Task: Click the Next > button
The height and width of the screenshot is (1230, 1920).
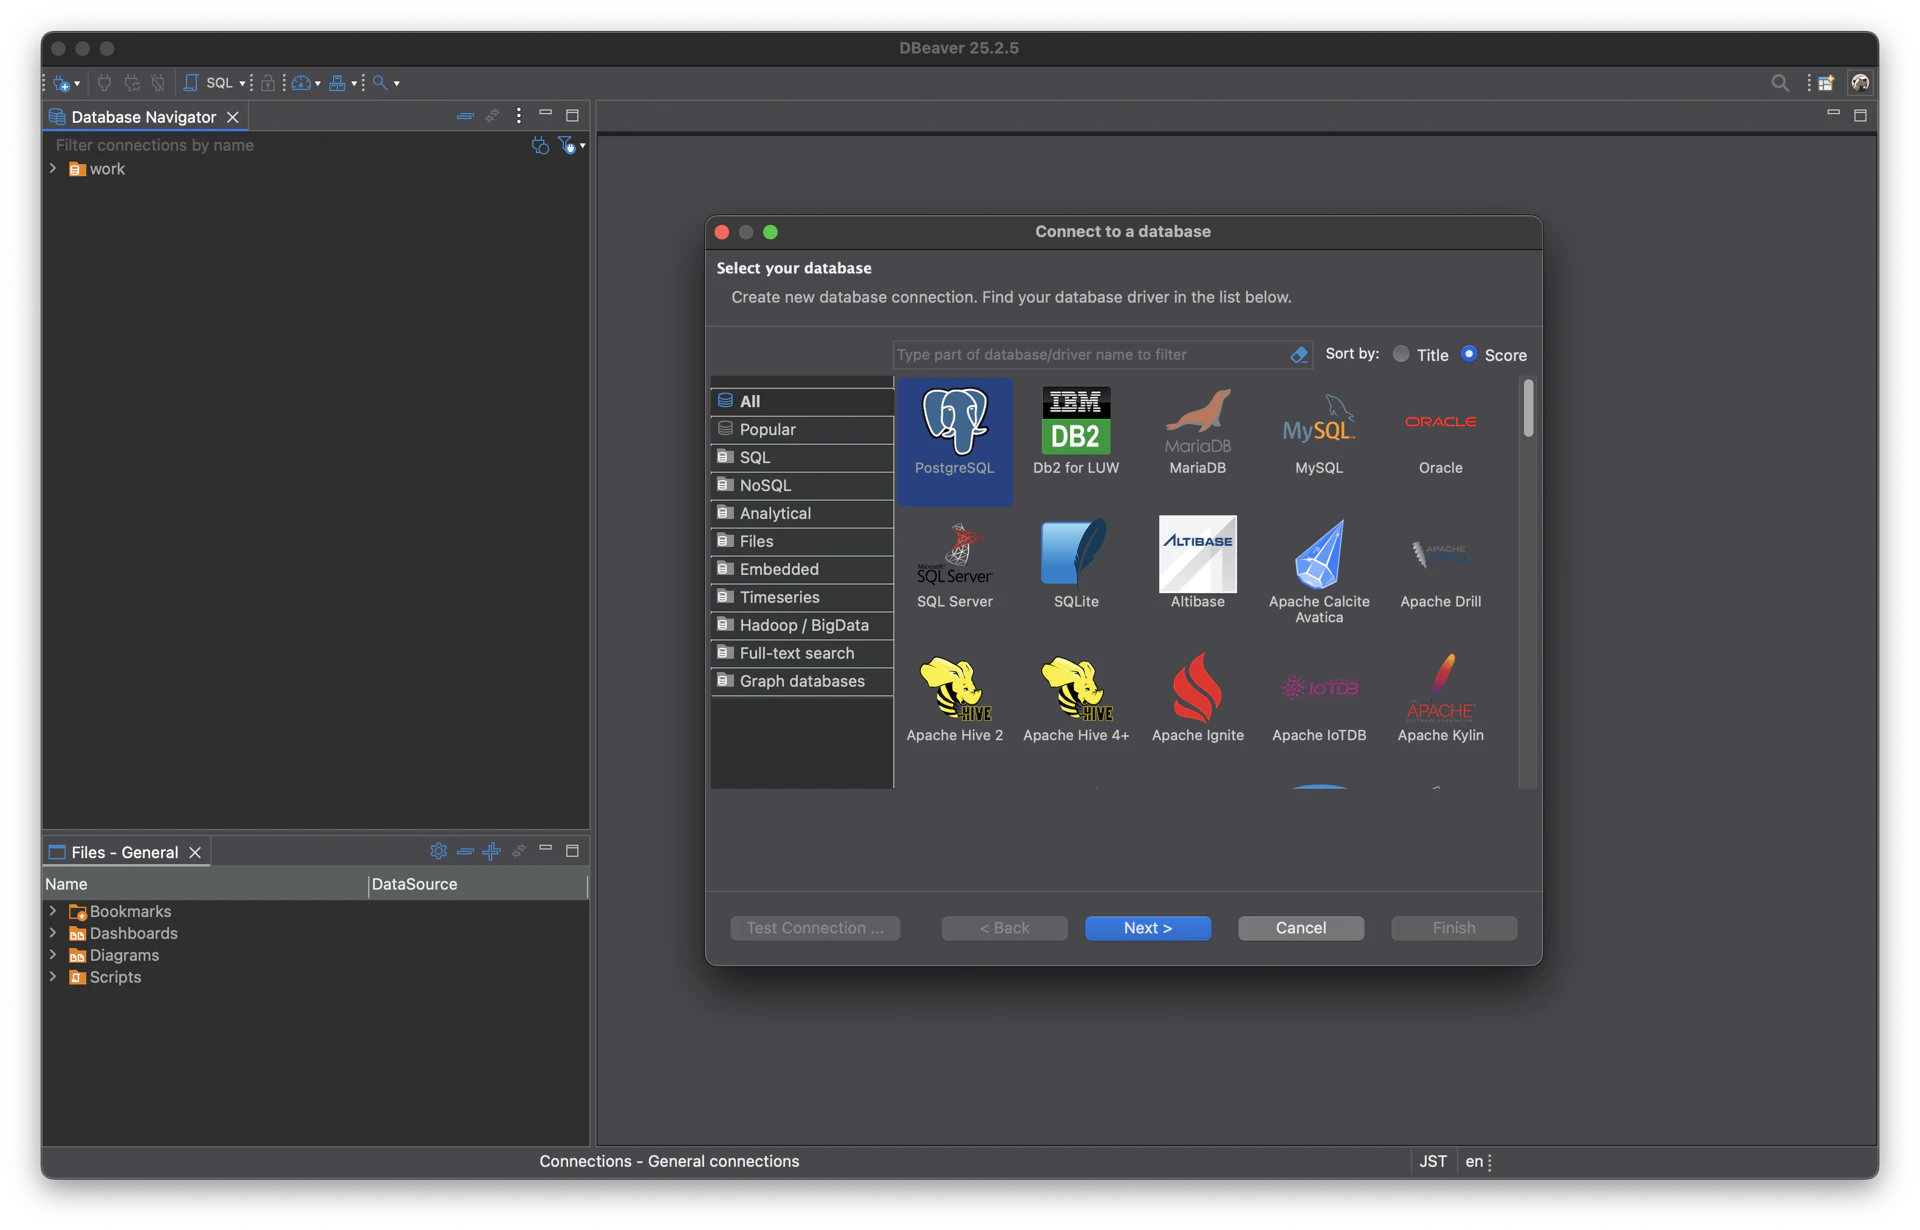Action: pyautogui.click(x=1147, y=928)
